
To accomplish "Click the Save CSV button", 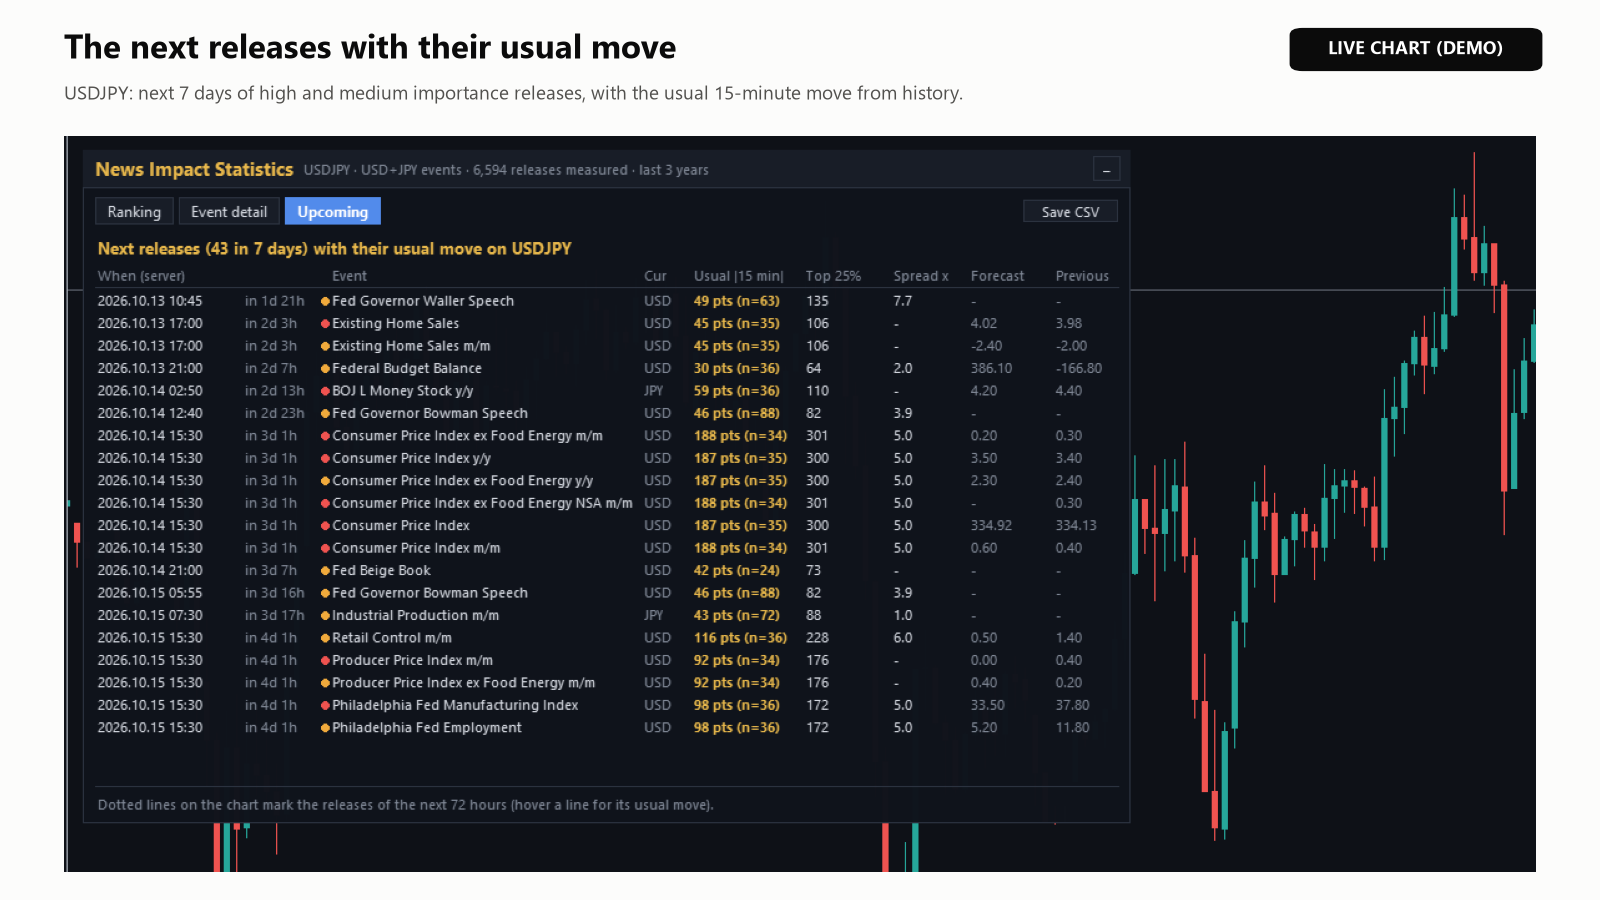I will (1070, 212).
